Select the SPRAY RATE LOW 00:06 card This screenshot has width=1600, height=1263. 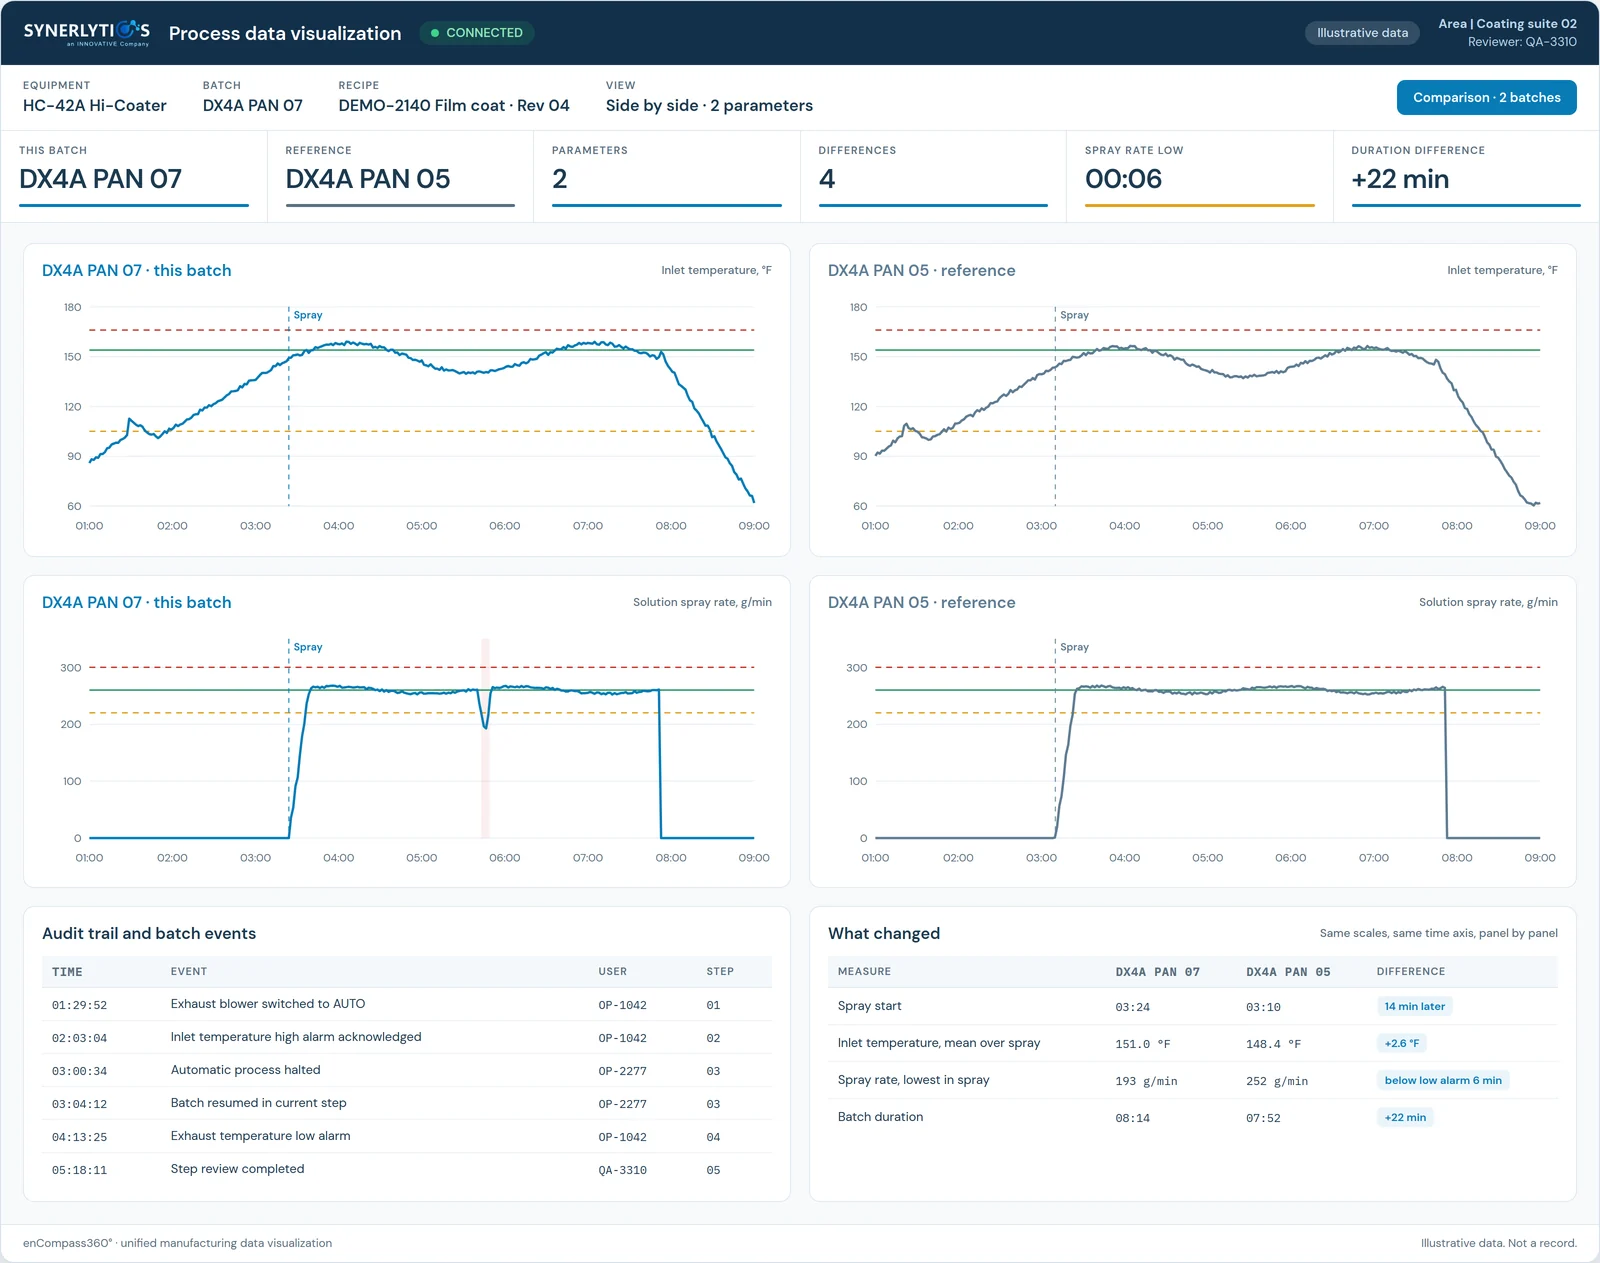pyautogui.click(x=1199, y=176)
